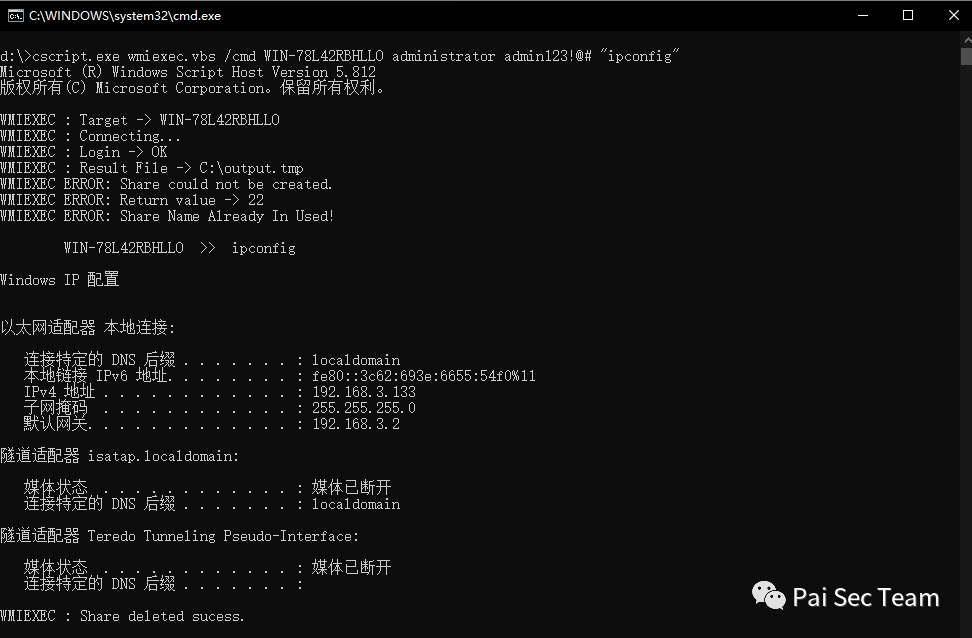
Task: Click the 'WMIEXEC : Connecting...' line
Action: (x=91, y=136)
